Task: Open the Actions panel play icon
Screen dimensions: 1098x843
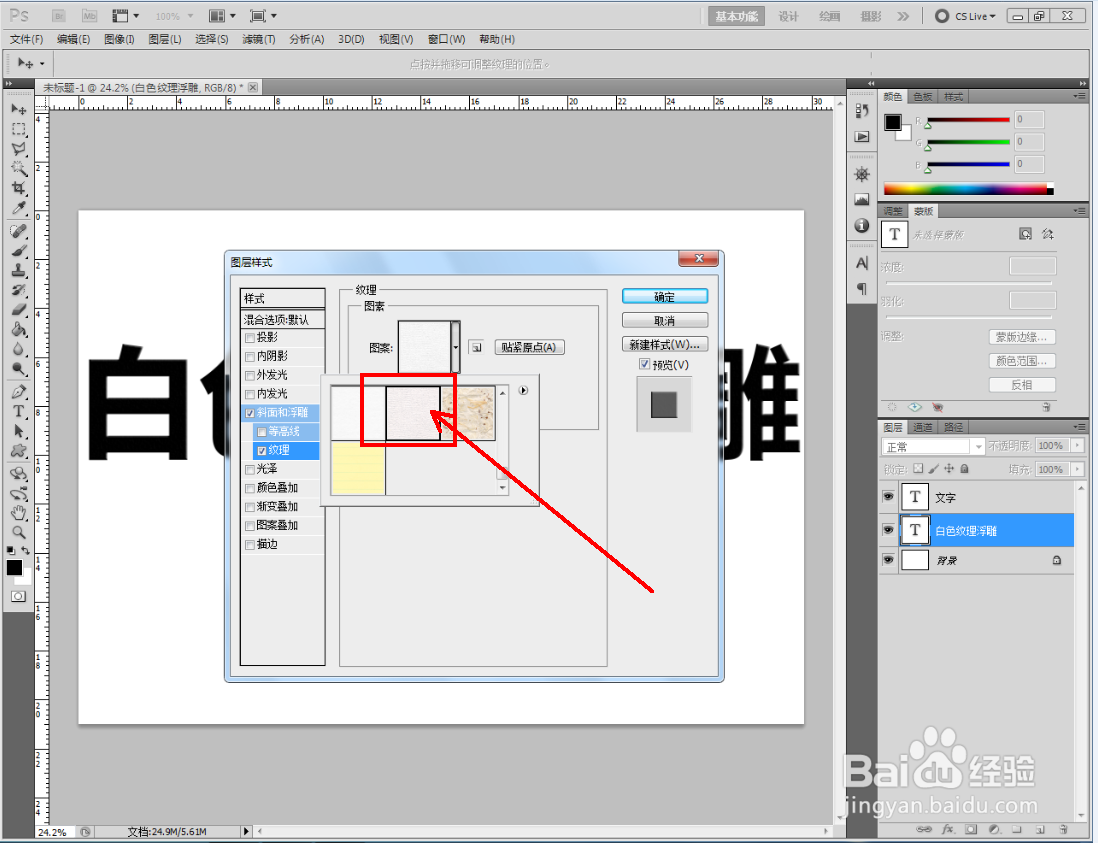Action: (x=862, y=137)
